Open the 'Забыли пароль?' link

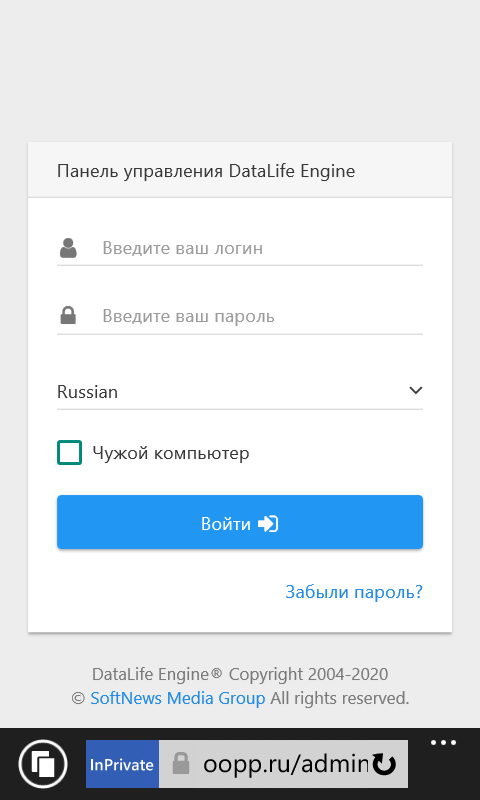coord(354,592)
